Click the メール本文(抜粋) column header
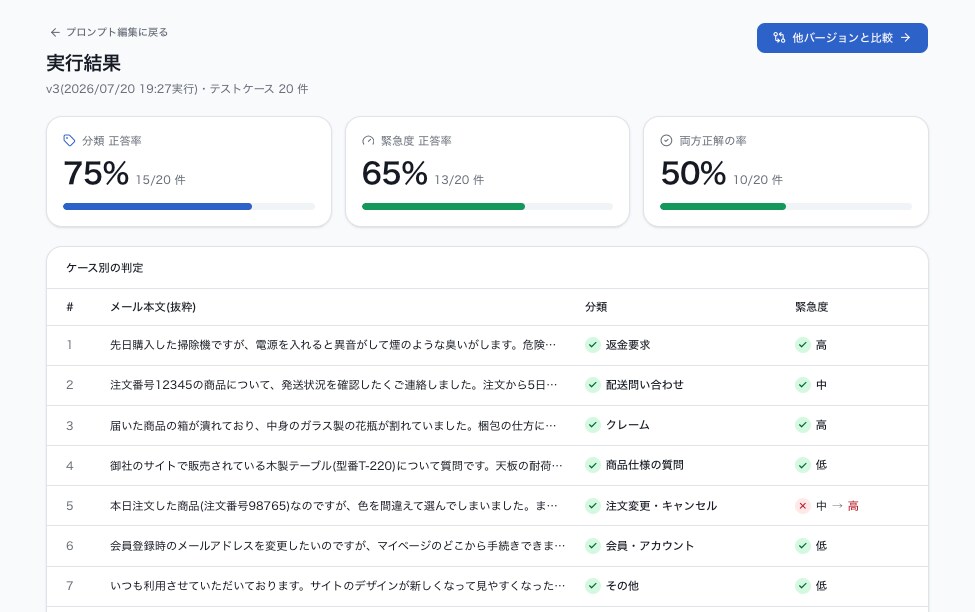 click(153, 307)
